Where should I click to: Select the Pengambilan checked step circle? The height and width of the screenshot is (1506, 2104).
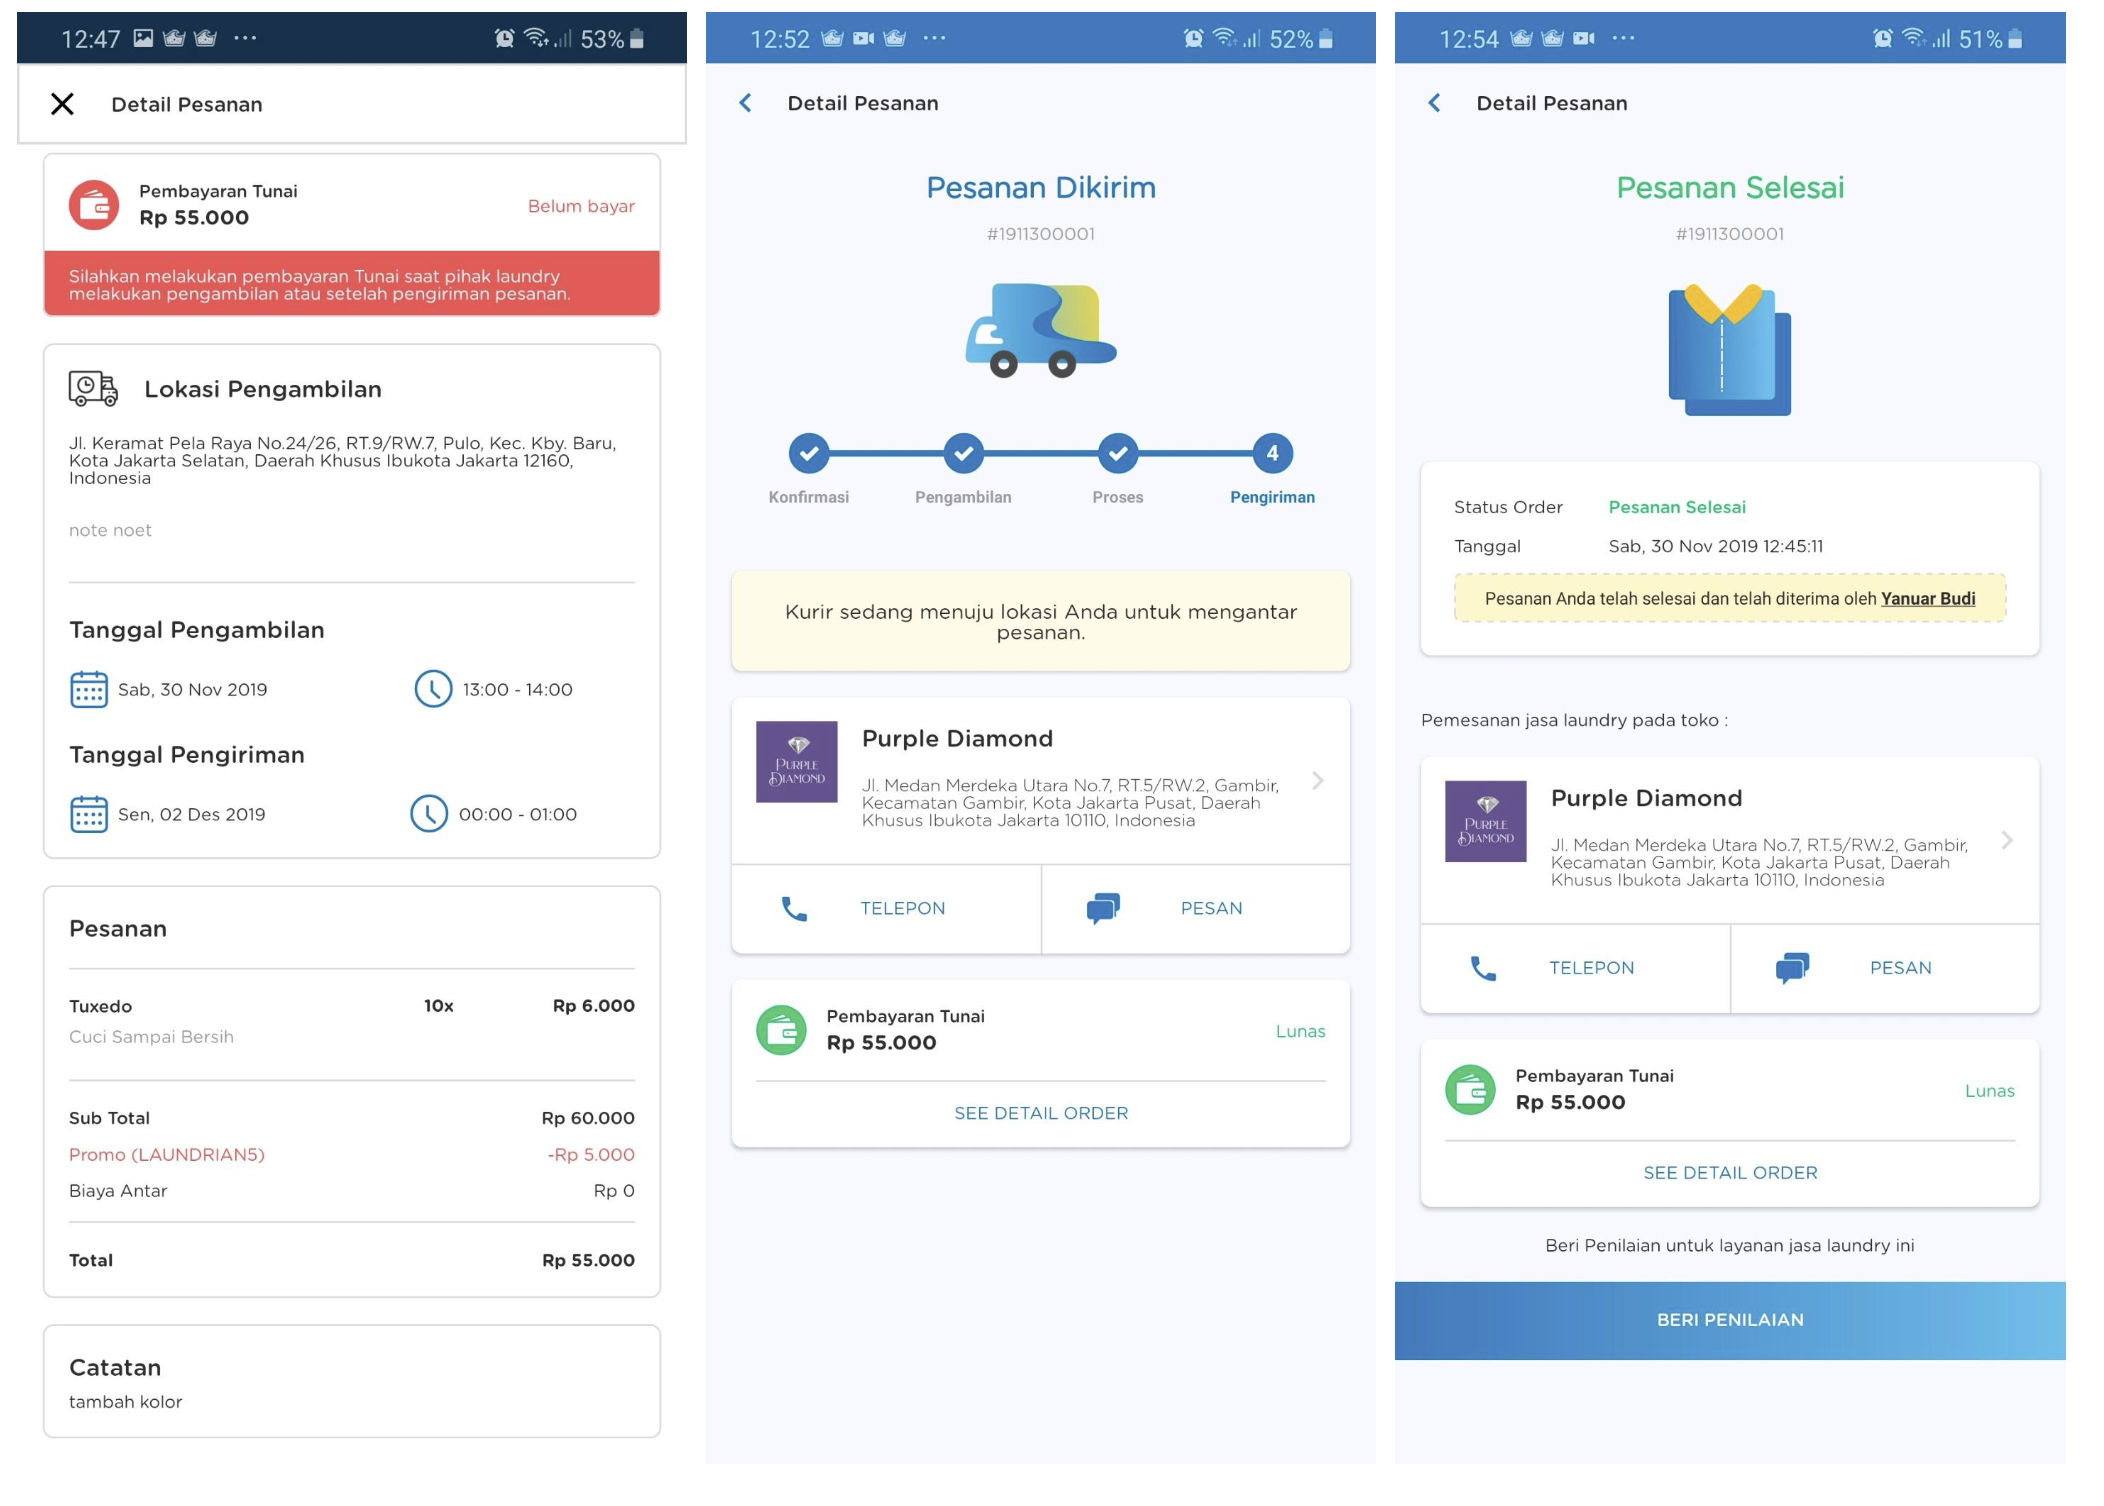coord(963,453)
